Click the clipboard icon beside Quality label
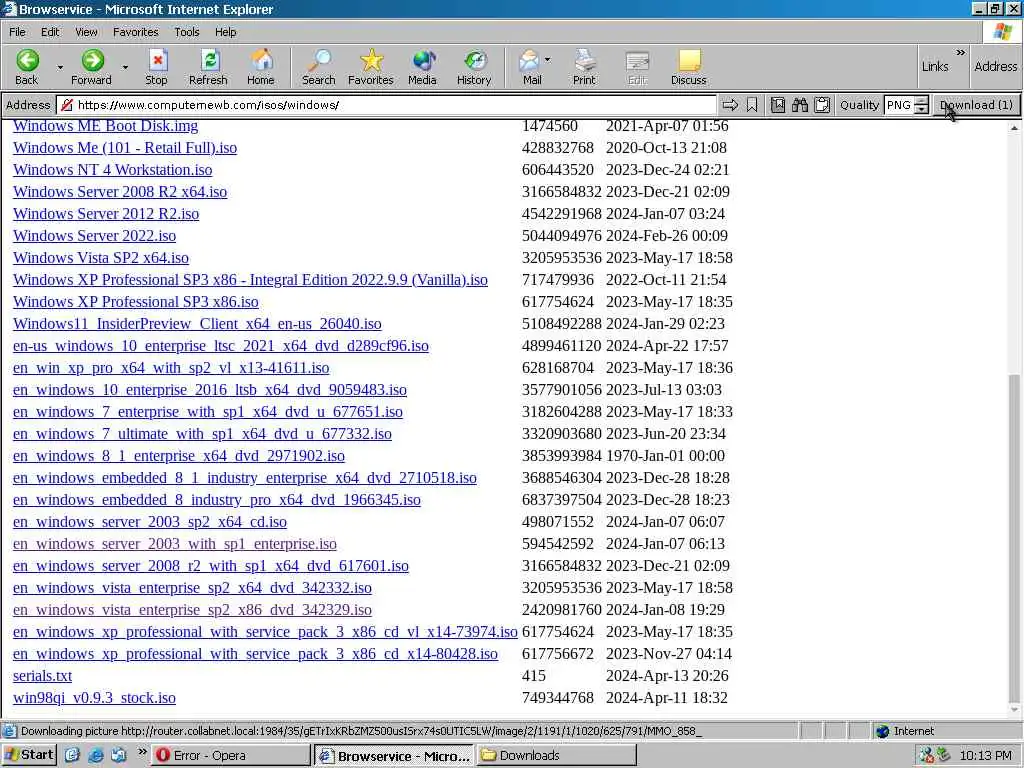1024x768 pixels. point(822,104)
